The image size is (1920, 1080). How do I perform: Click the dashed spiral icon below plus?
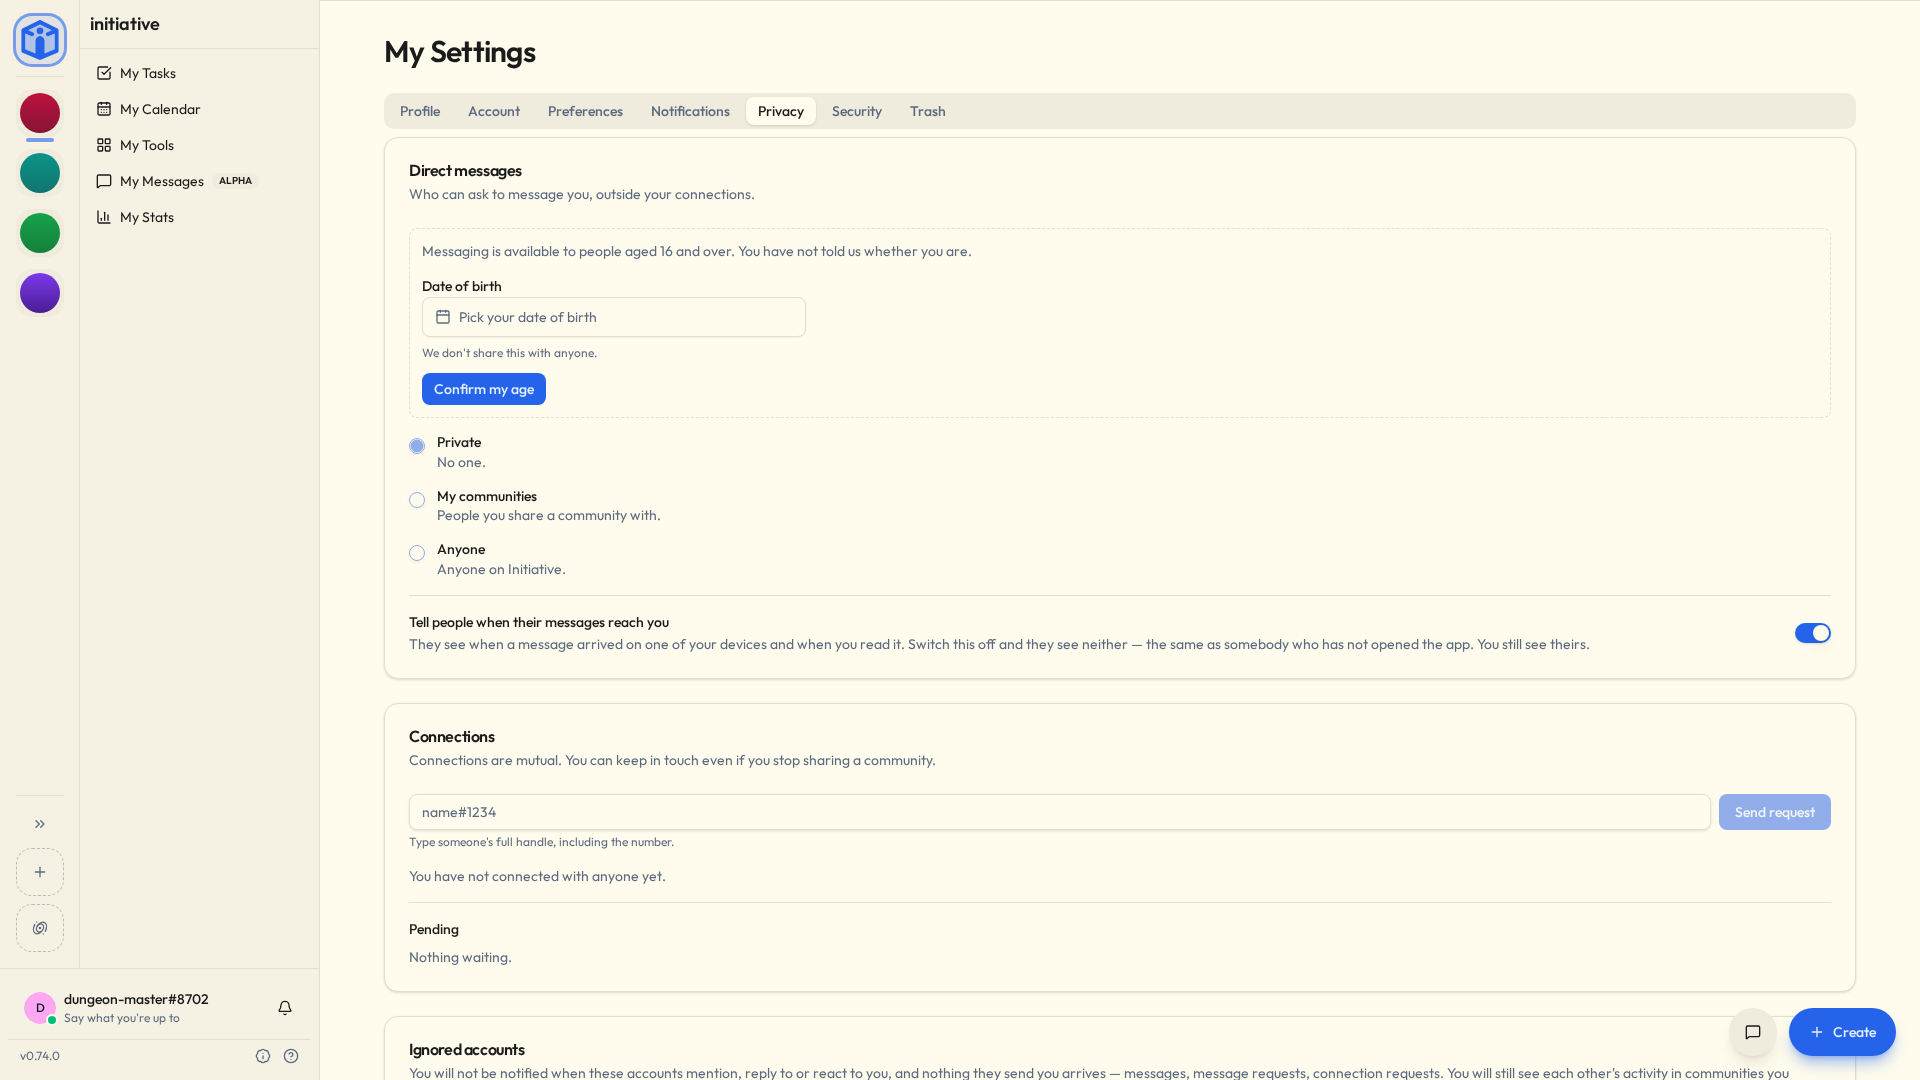(40, 928)
